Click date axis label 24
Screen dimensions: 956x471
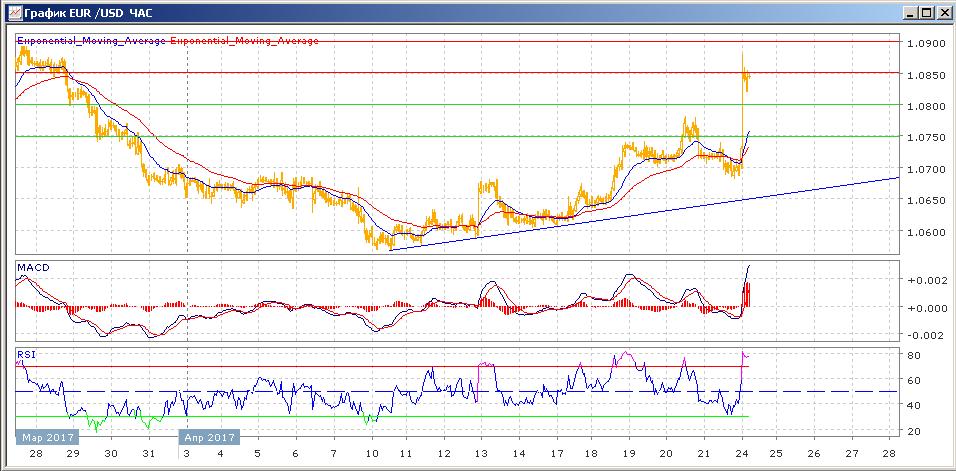pos(742,454)
